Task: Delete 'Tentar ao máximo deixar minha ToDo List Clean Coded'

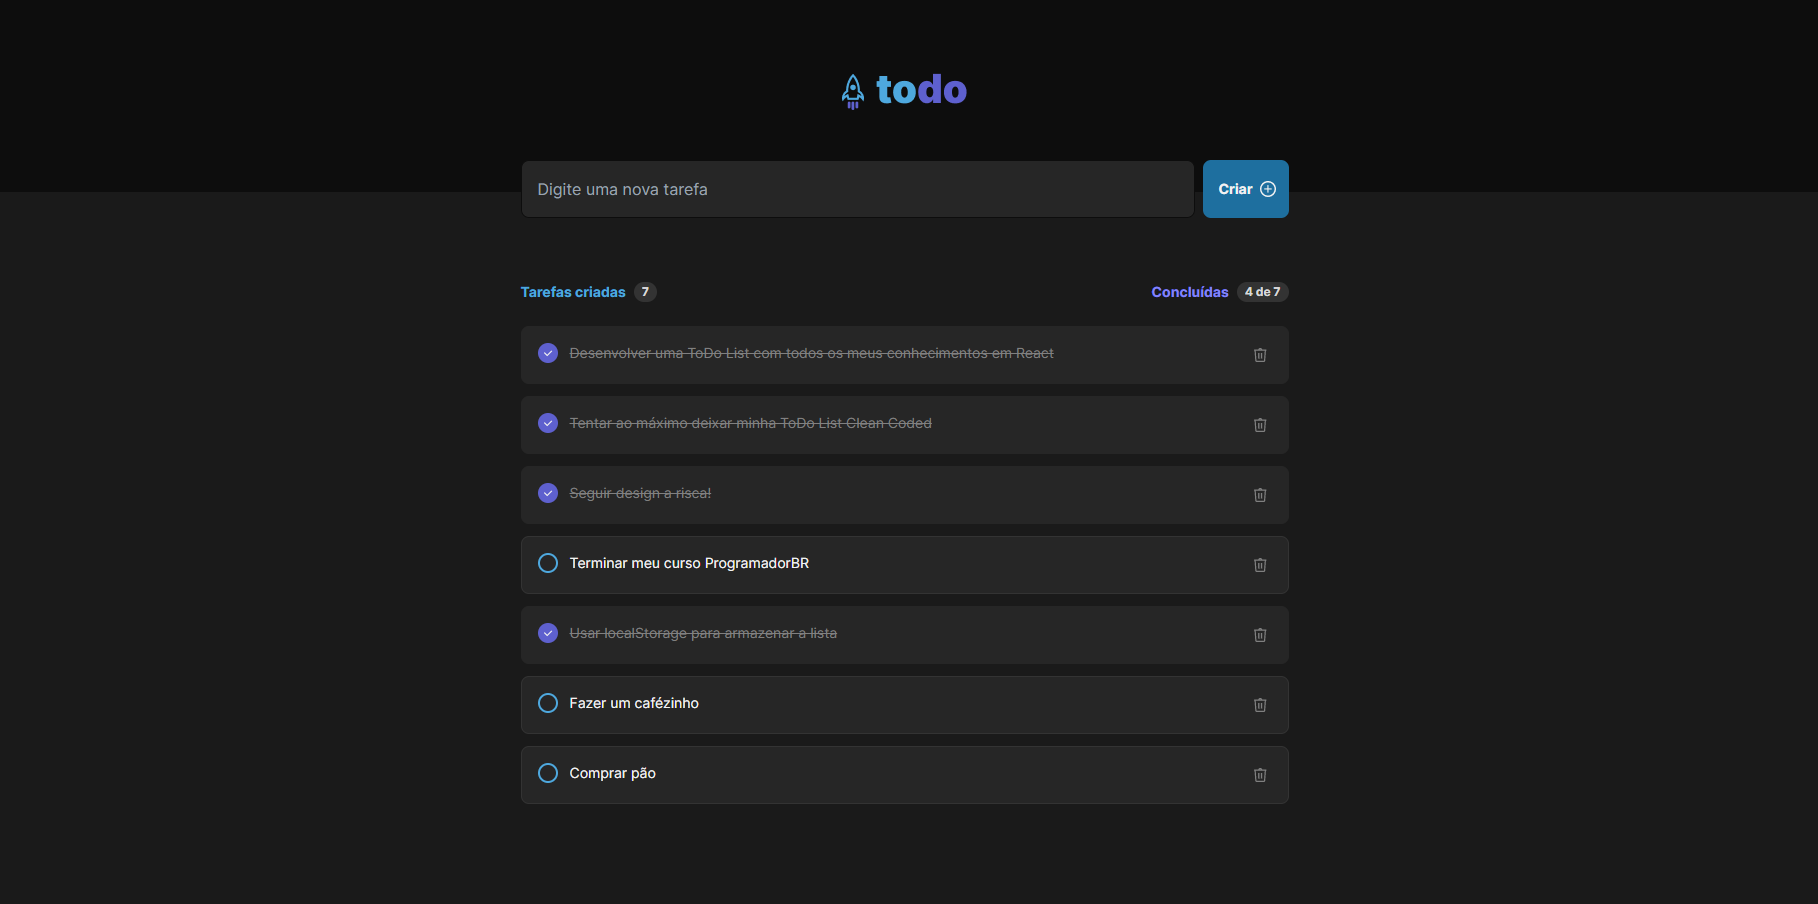Action: pyautogui.click(x=1259, y=424)
